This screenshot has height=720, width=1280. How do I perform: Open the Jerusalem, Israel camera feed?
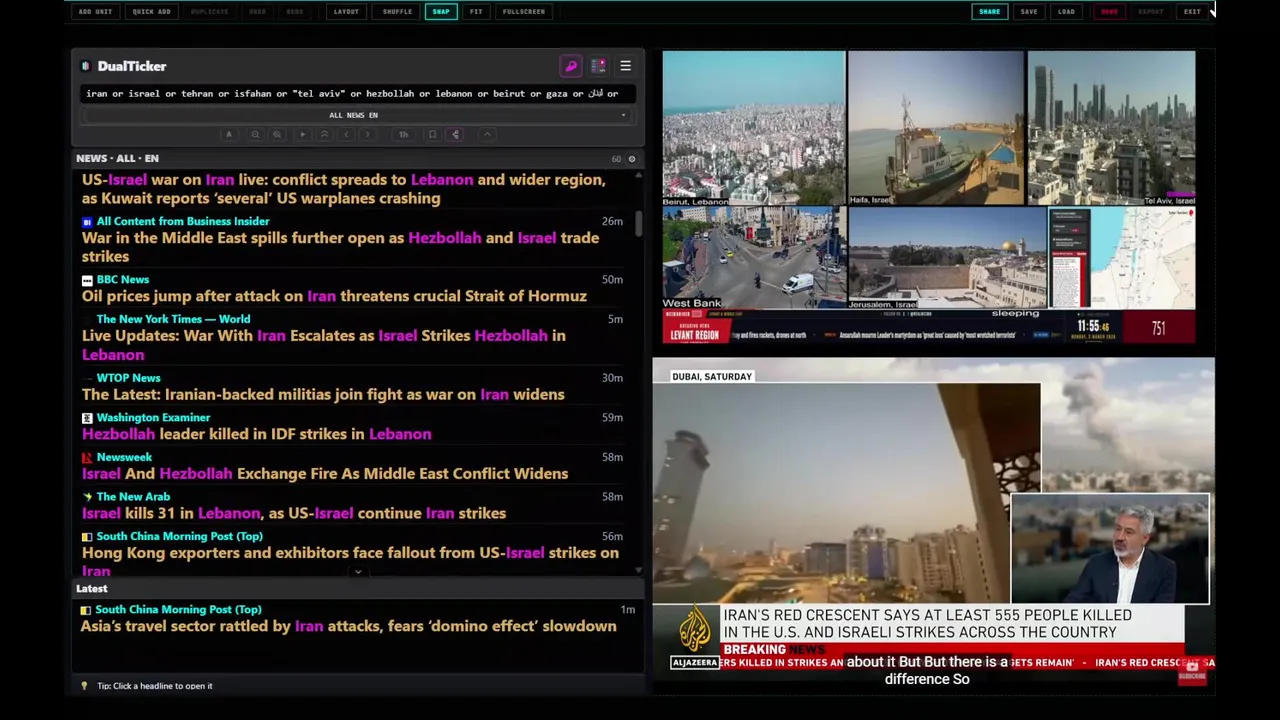[947, 258]
